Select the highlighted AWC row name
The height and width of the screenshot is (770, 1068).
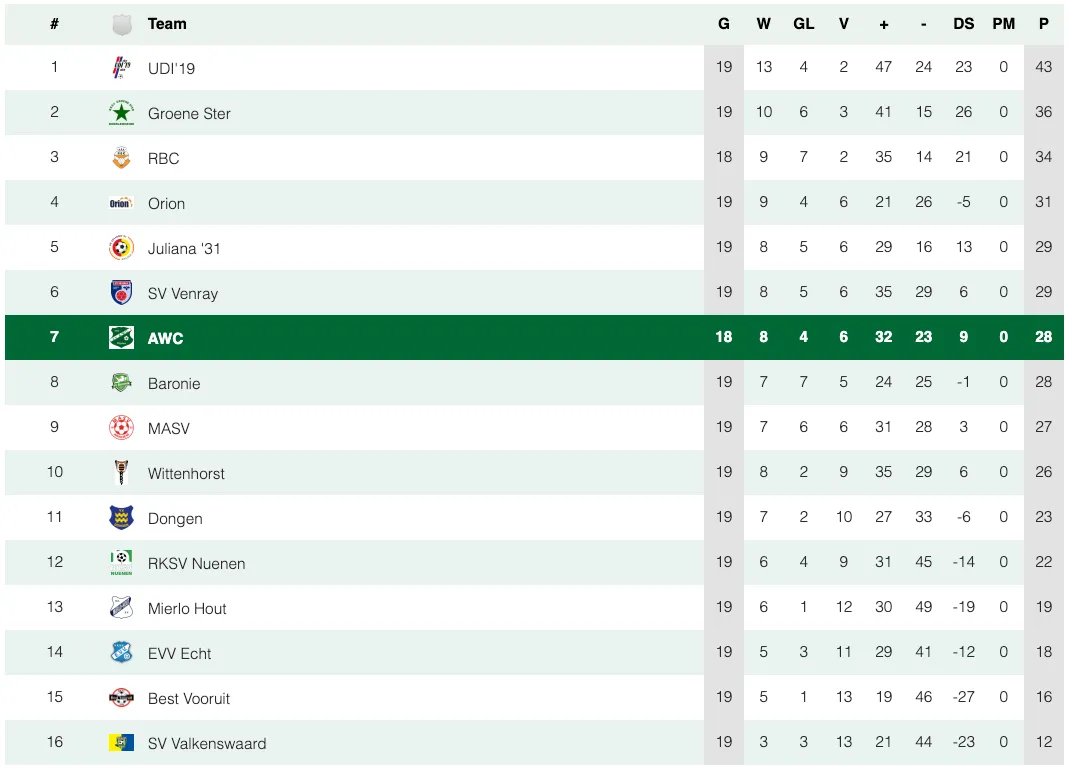point(165,338)
